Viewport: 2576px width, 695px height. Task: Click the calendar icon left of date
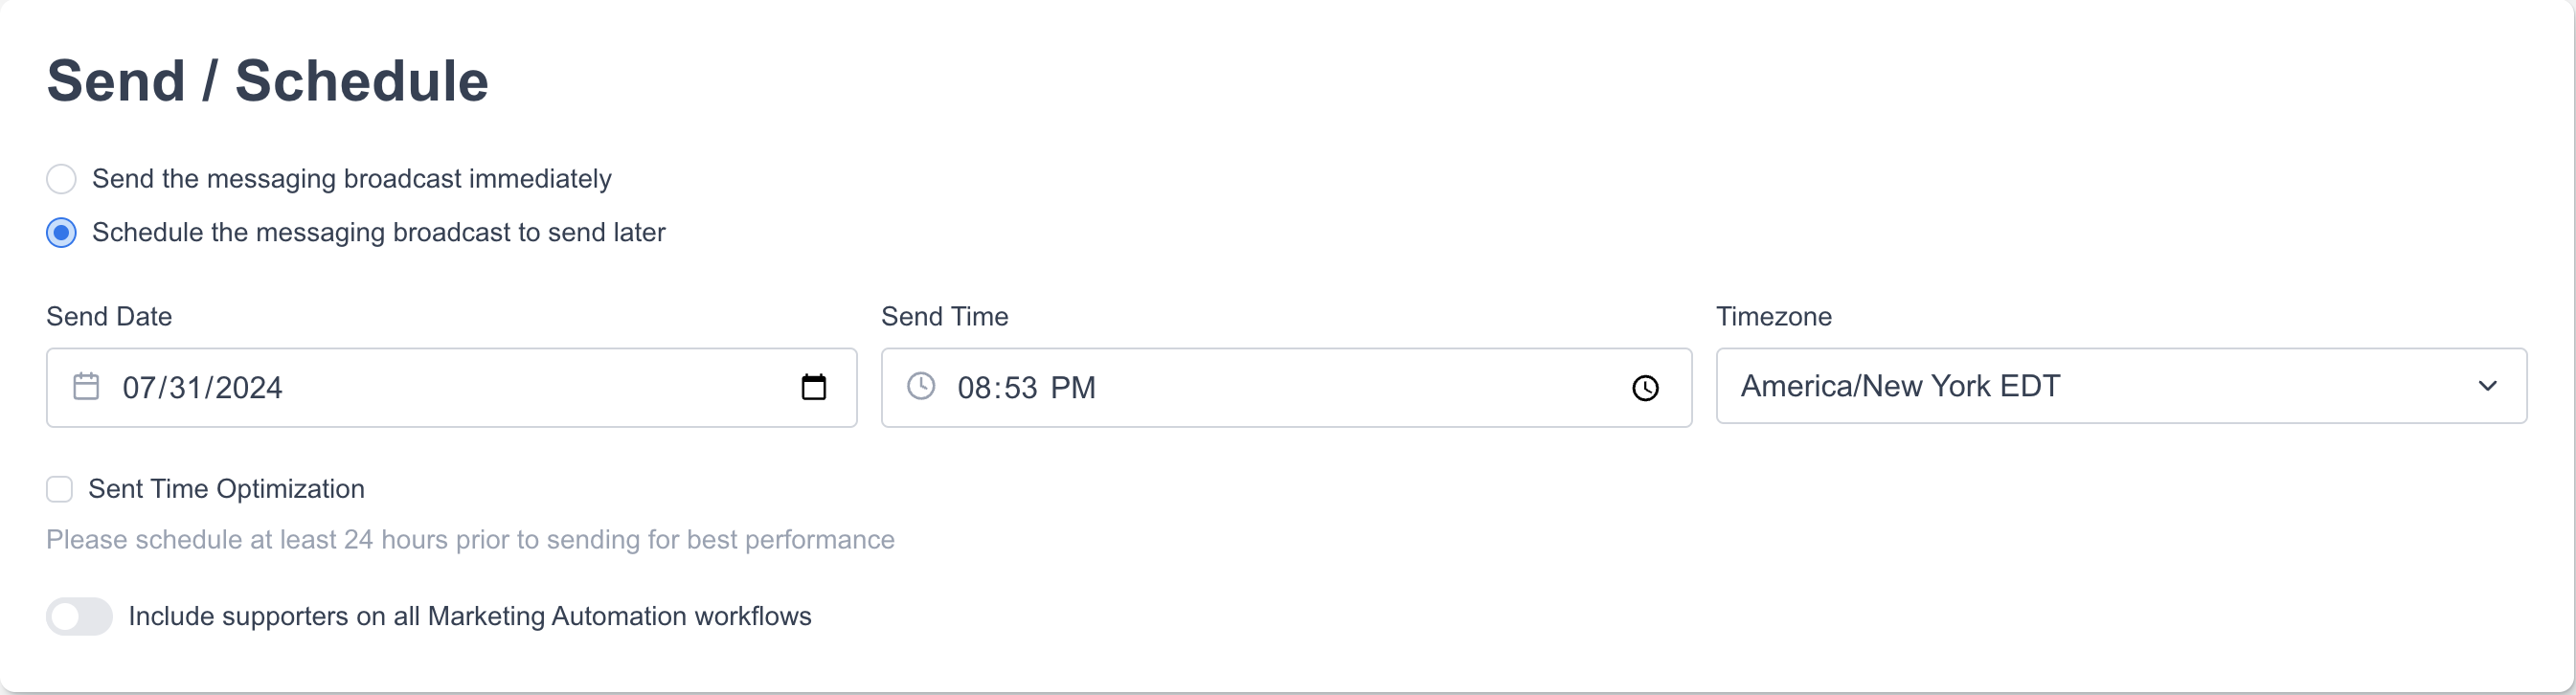[x=86, y=387]
